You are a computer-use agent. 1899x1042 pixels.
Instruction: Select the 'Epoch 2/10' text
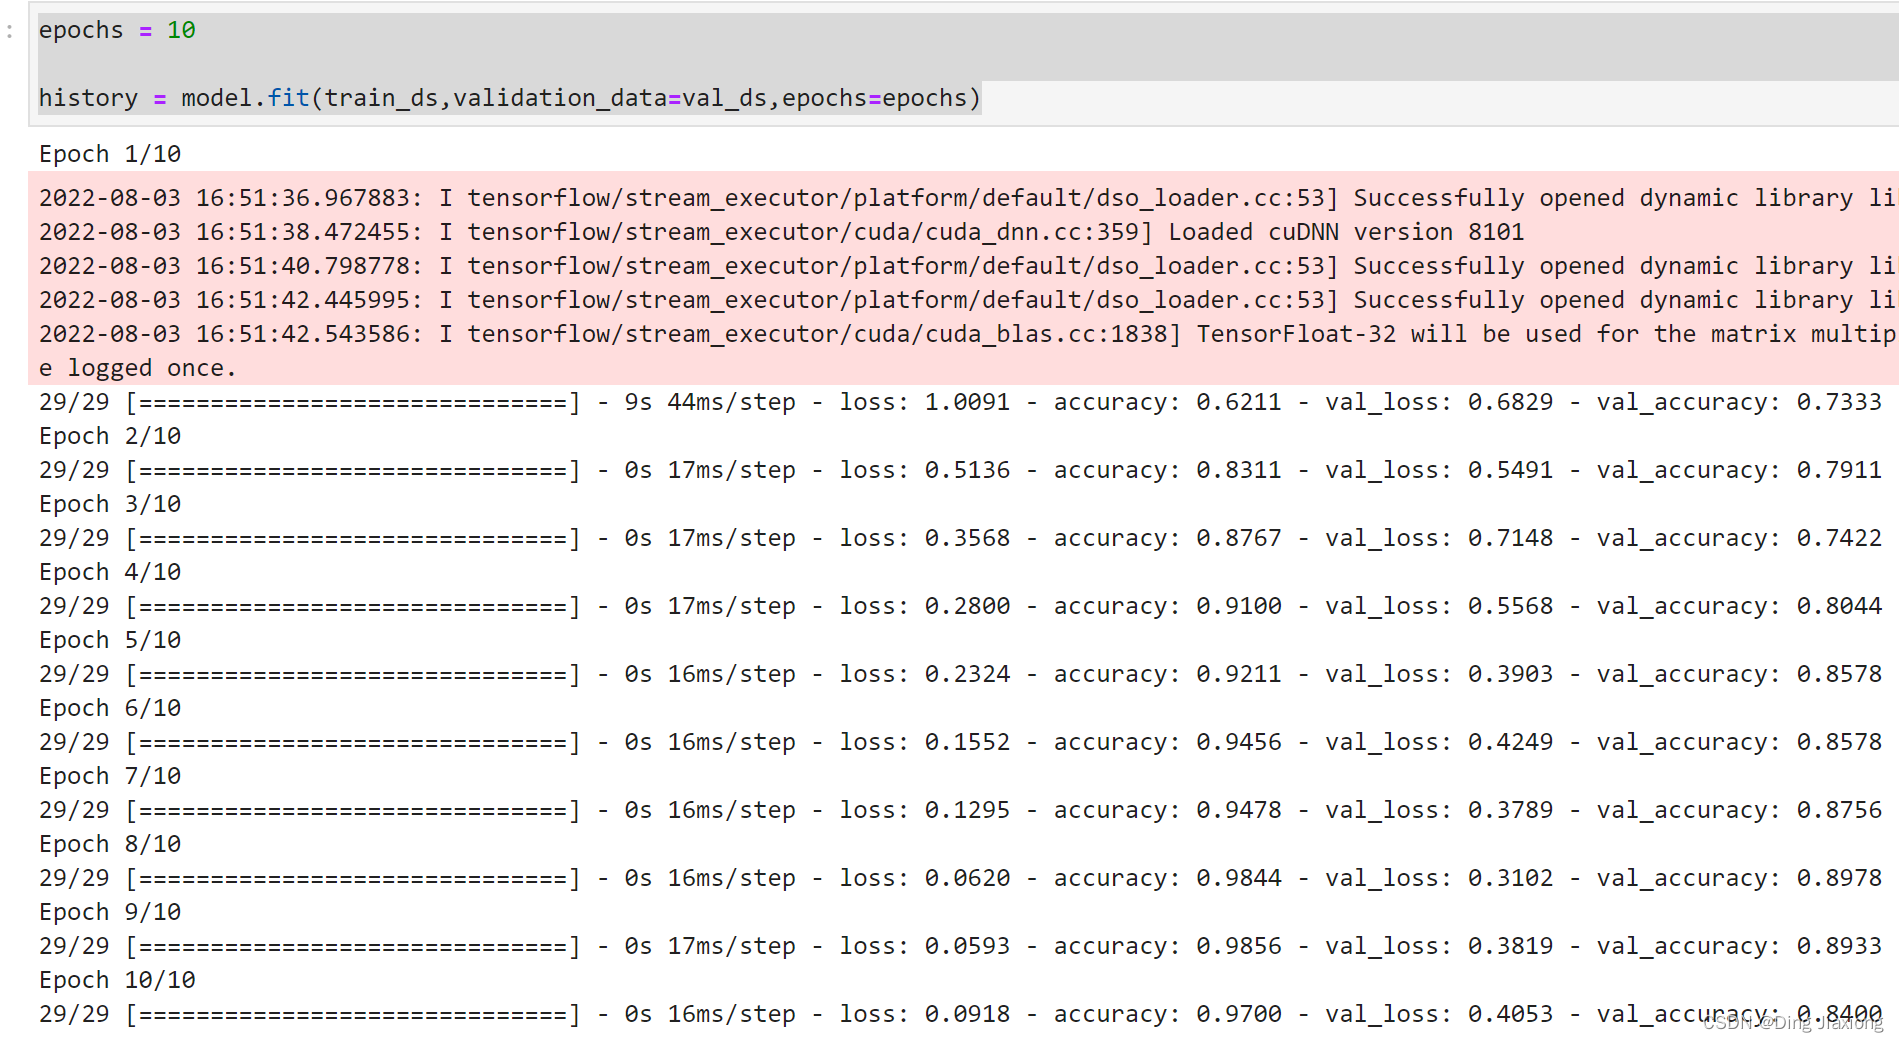110,436
